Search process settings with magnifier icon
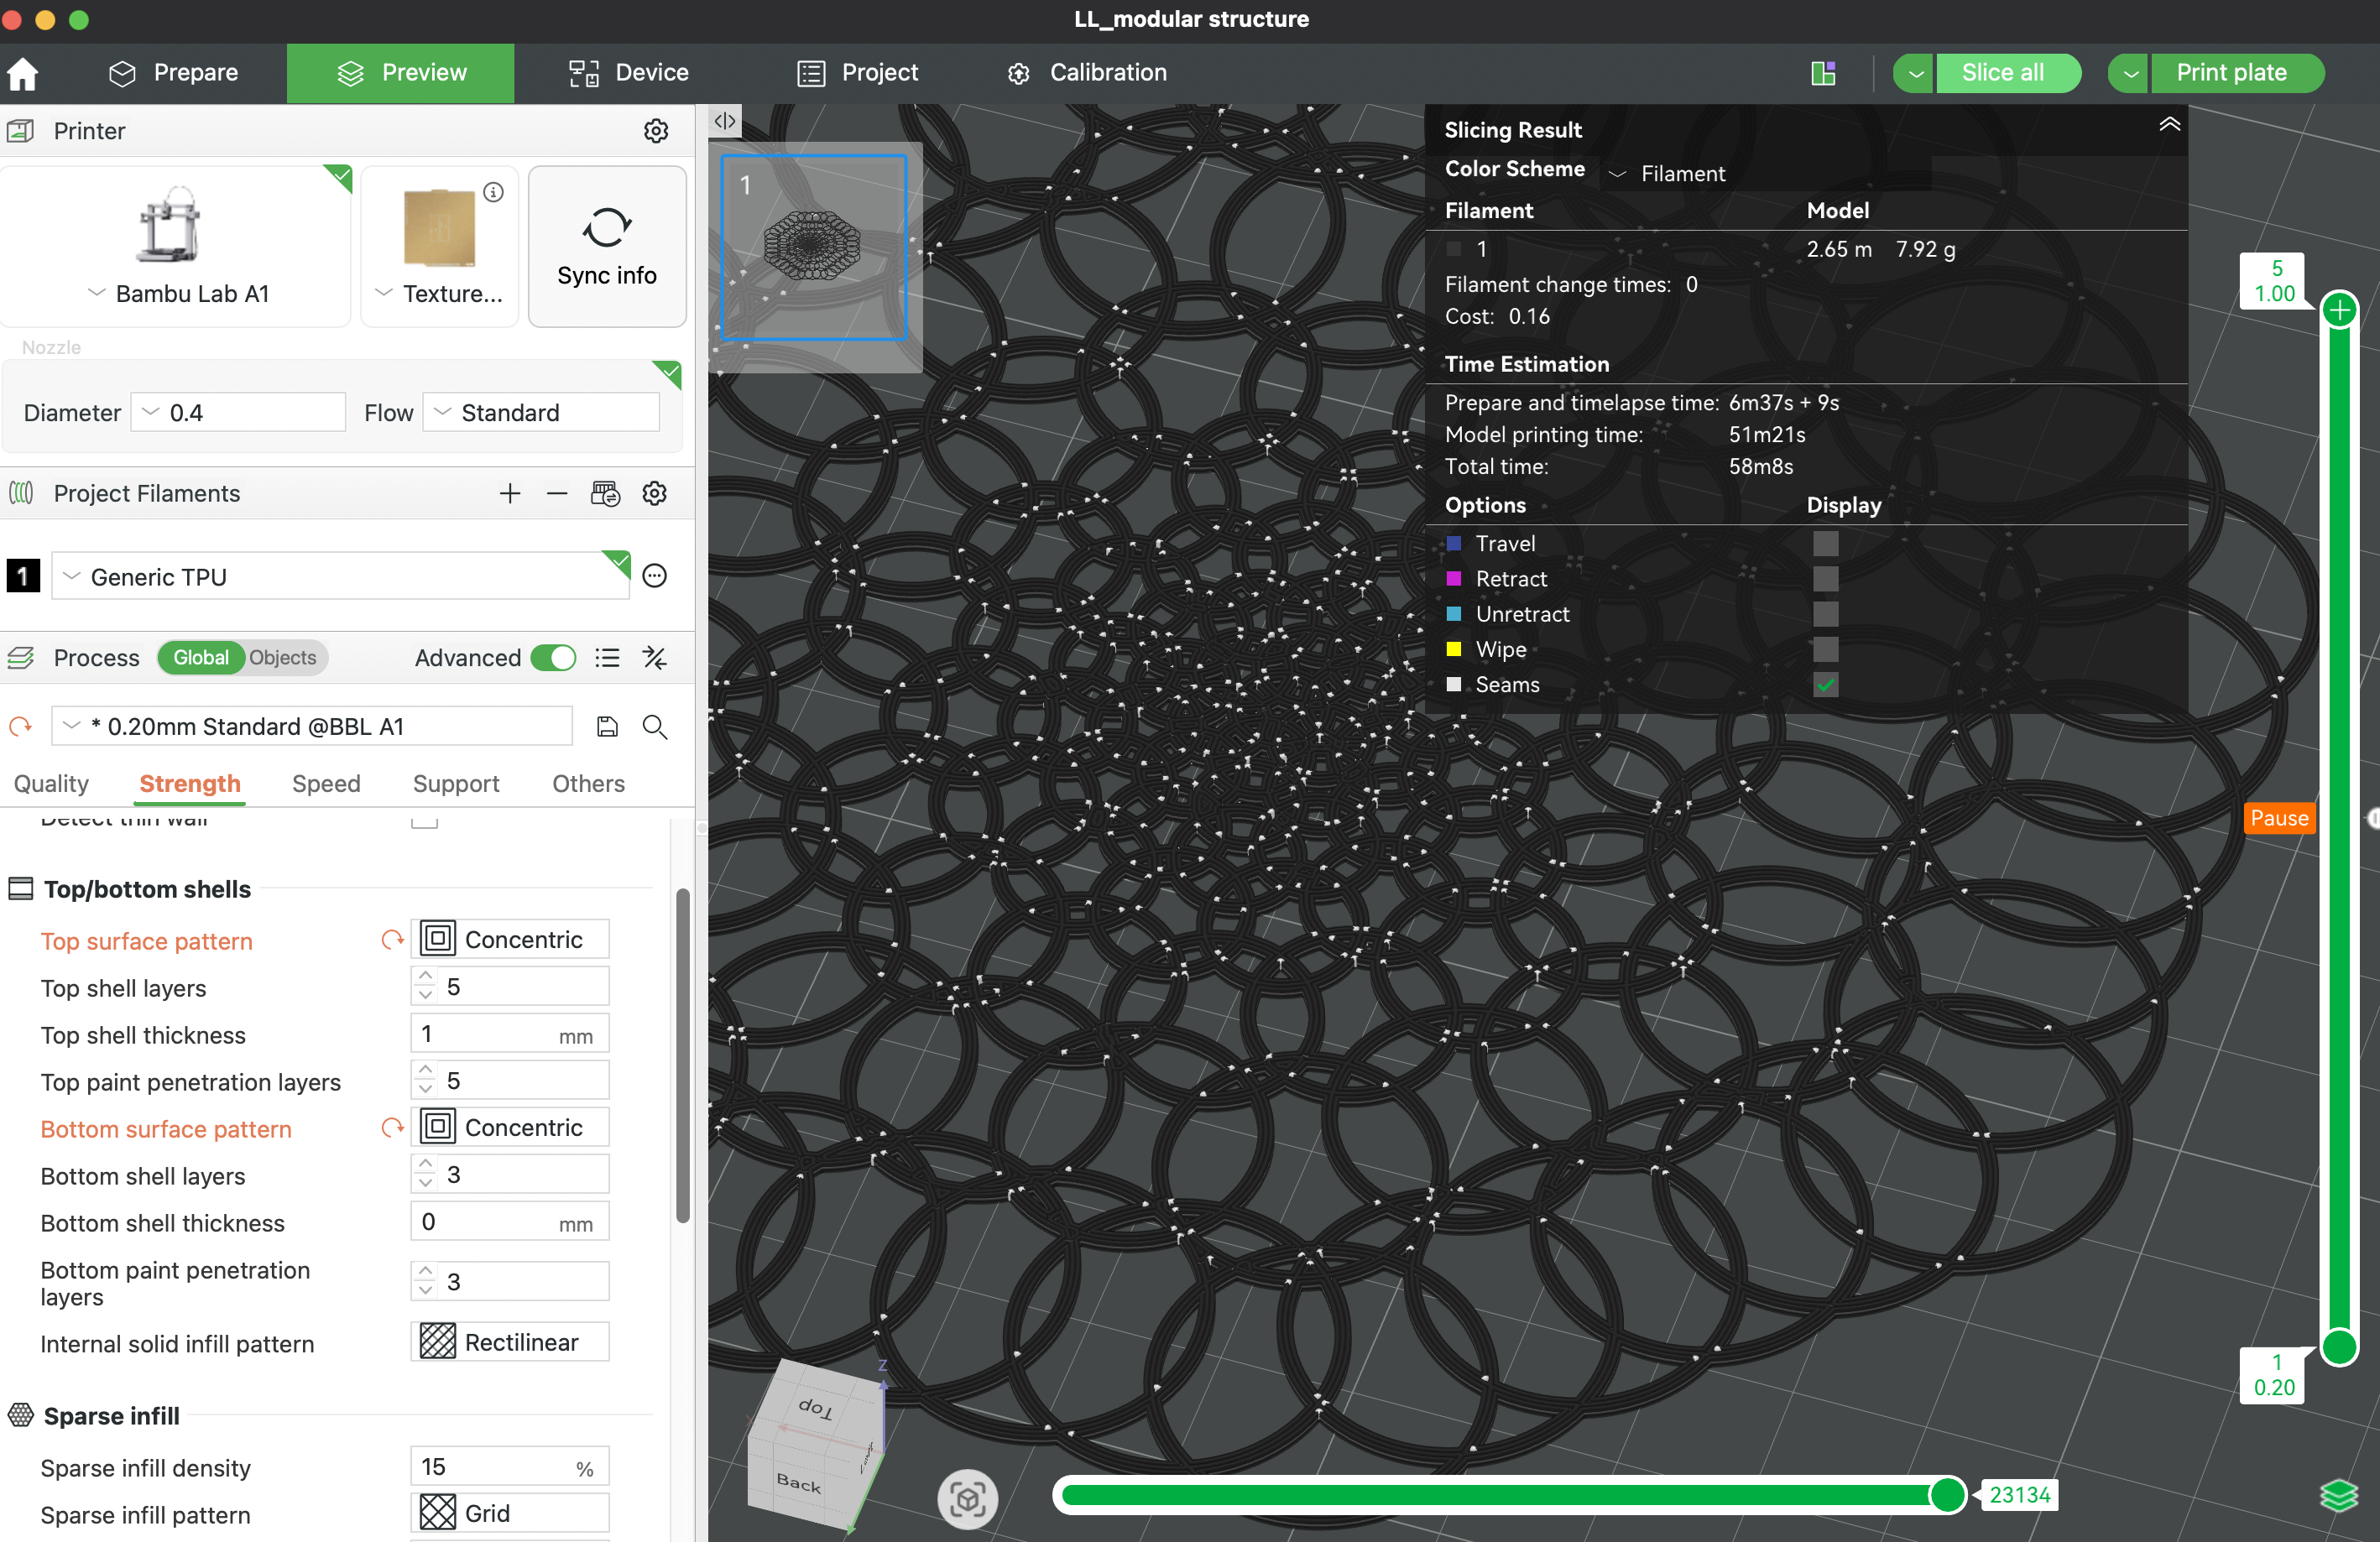Image resolution: width=2380 pixels, height=1542 pixels. (x=654, y=726)
